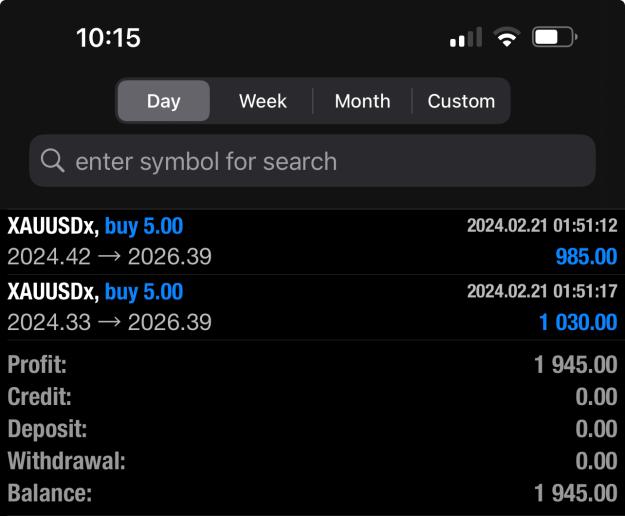The image size is (625, 516).
Task: Tap the price range 2024.33 → 2026.39
Action: [109, 322]
